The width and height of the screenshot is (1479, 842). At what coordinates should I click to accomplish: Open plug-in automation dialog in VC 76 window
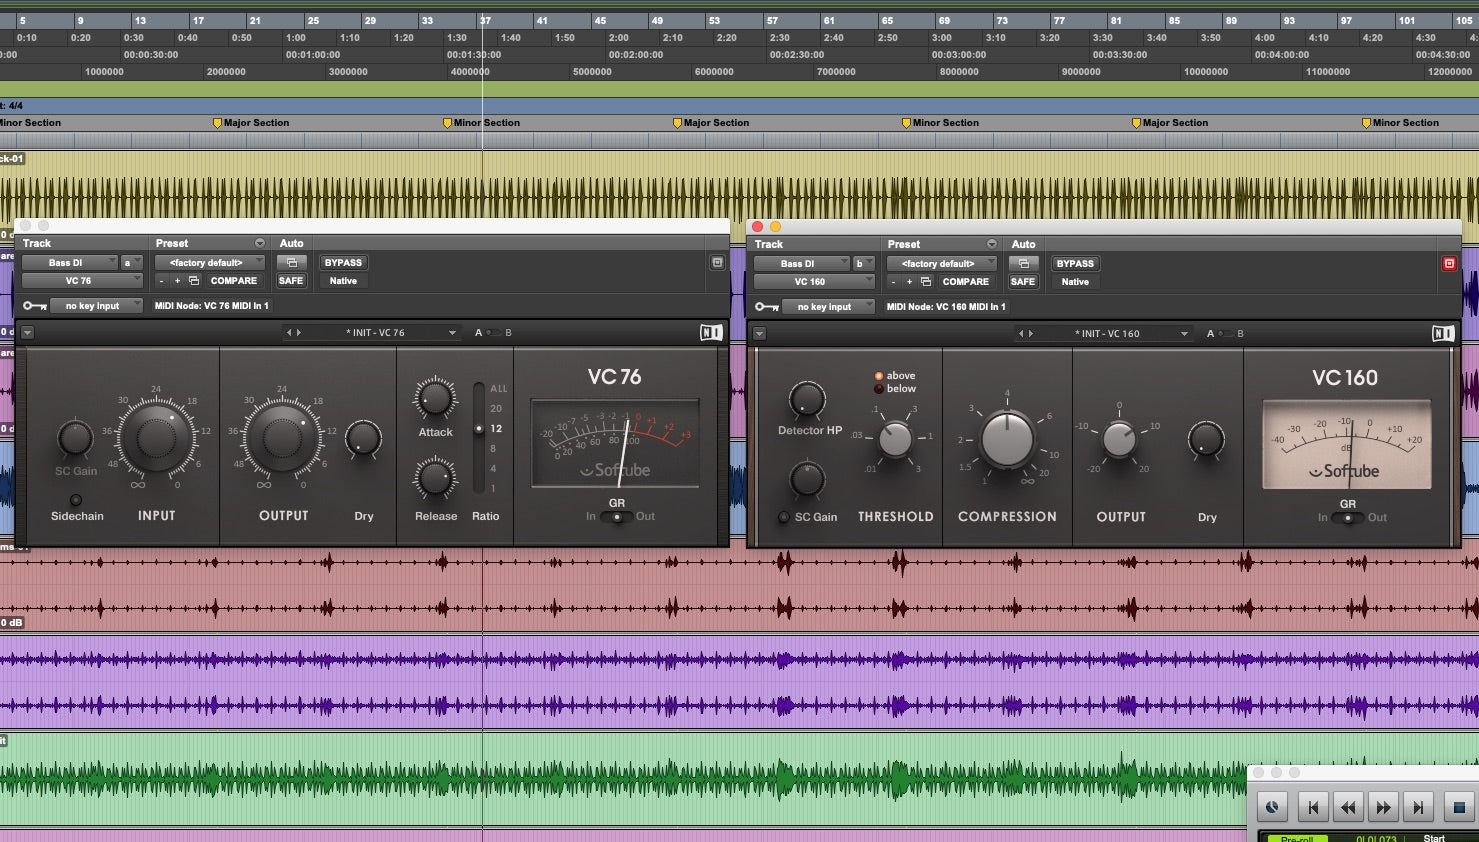point(291,263)
